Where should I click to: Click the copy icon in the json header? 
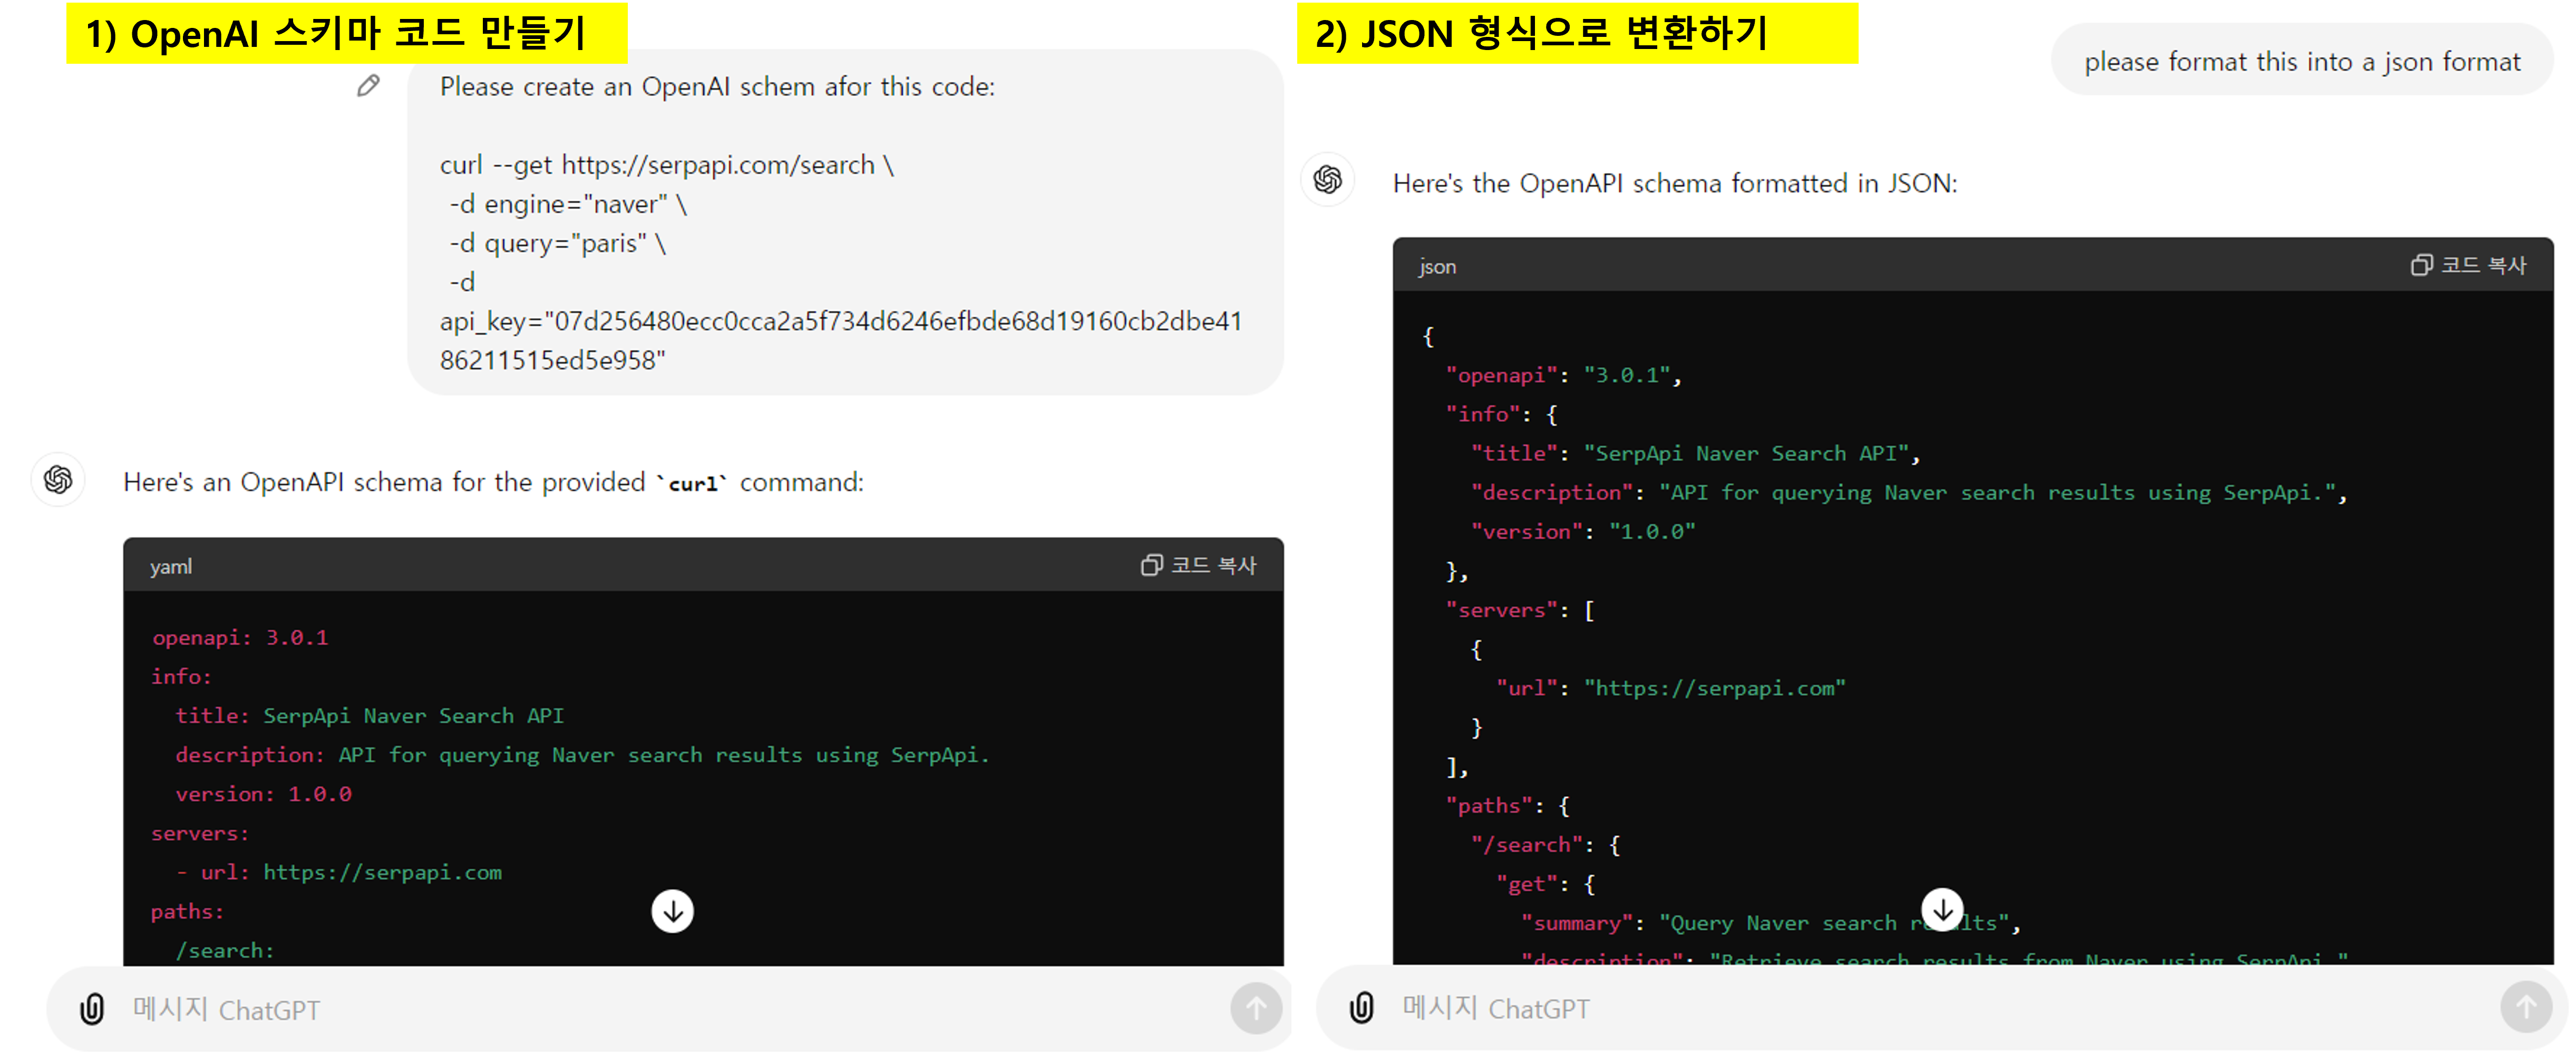pyautogui.click(x=2421, y=265)
